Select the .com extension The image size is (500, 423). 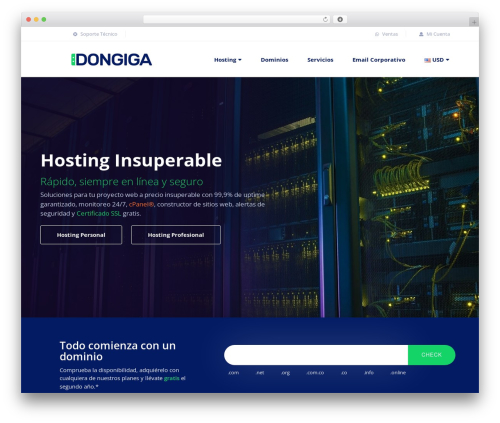(233, 373)
